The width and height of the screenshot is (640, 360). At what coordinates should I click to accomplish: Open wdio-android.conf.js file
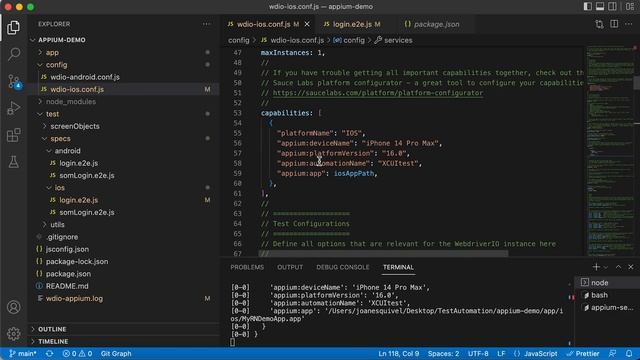124,77
